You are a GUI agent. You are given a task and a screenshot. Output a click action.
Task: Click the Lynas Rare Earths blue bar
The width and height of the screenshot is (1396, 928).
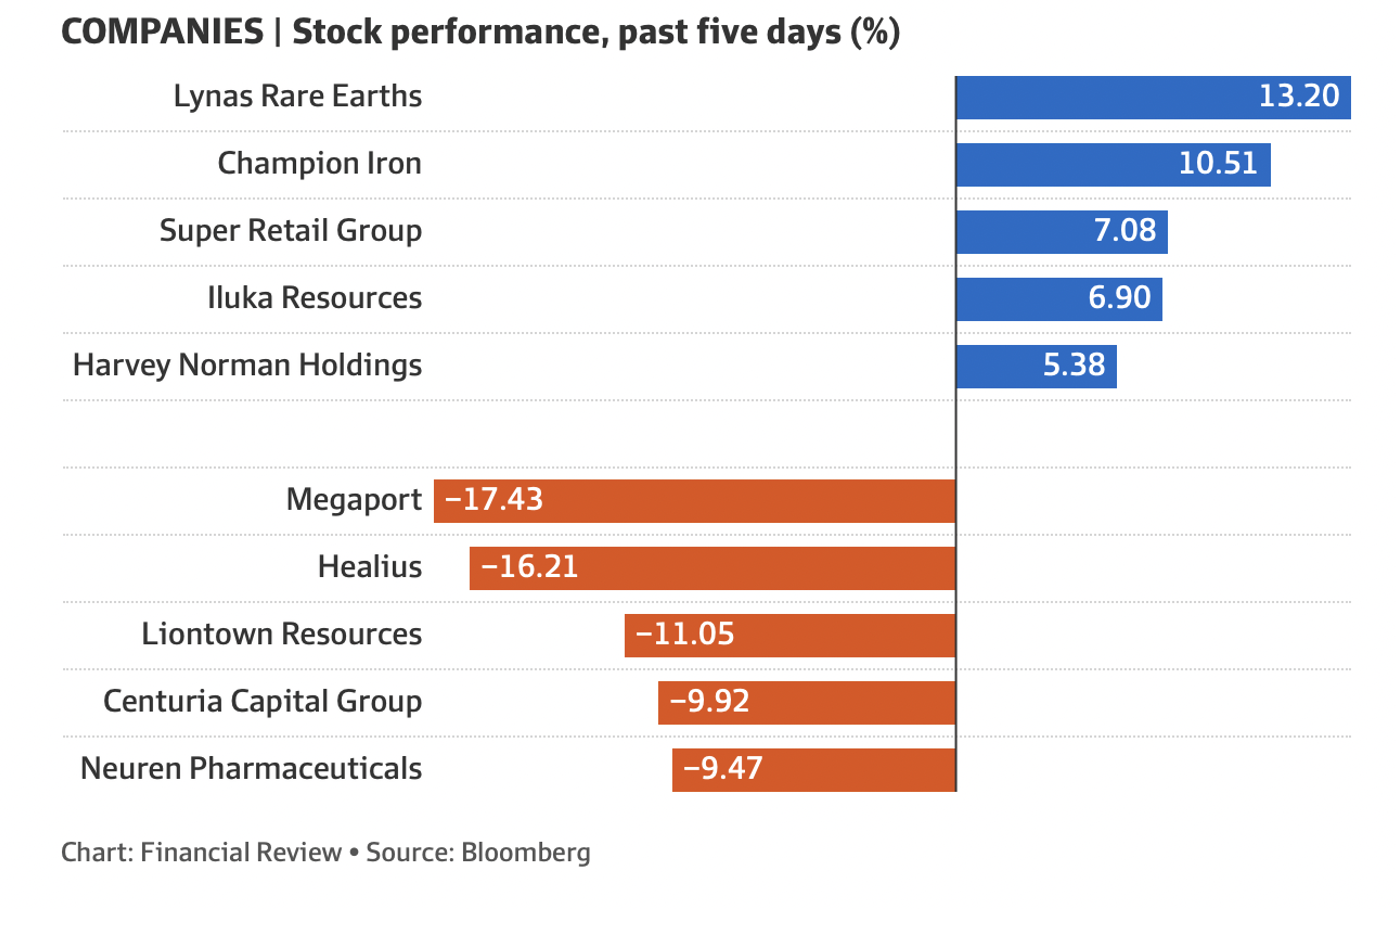point(1152,97)
